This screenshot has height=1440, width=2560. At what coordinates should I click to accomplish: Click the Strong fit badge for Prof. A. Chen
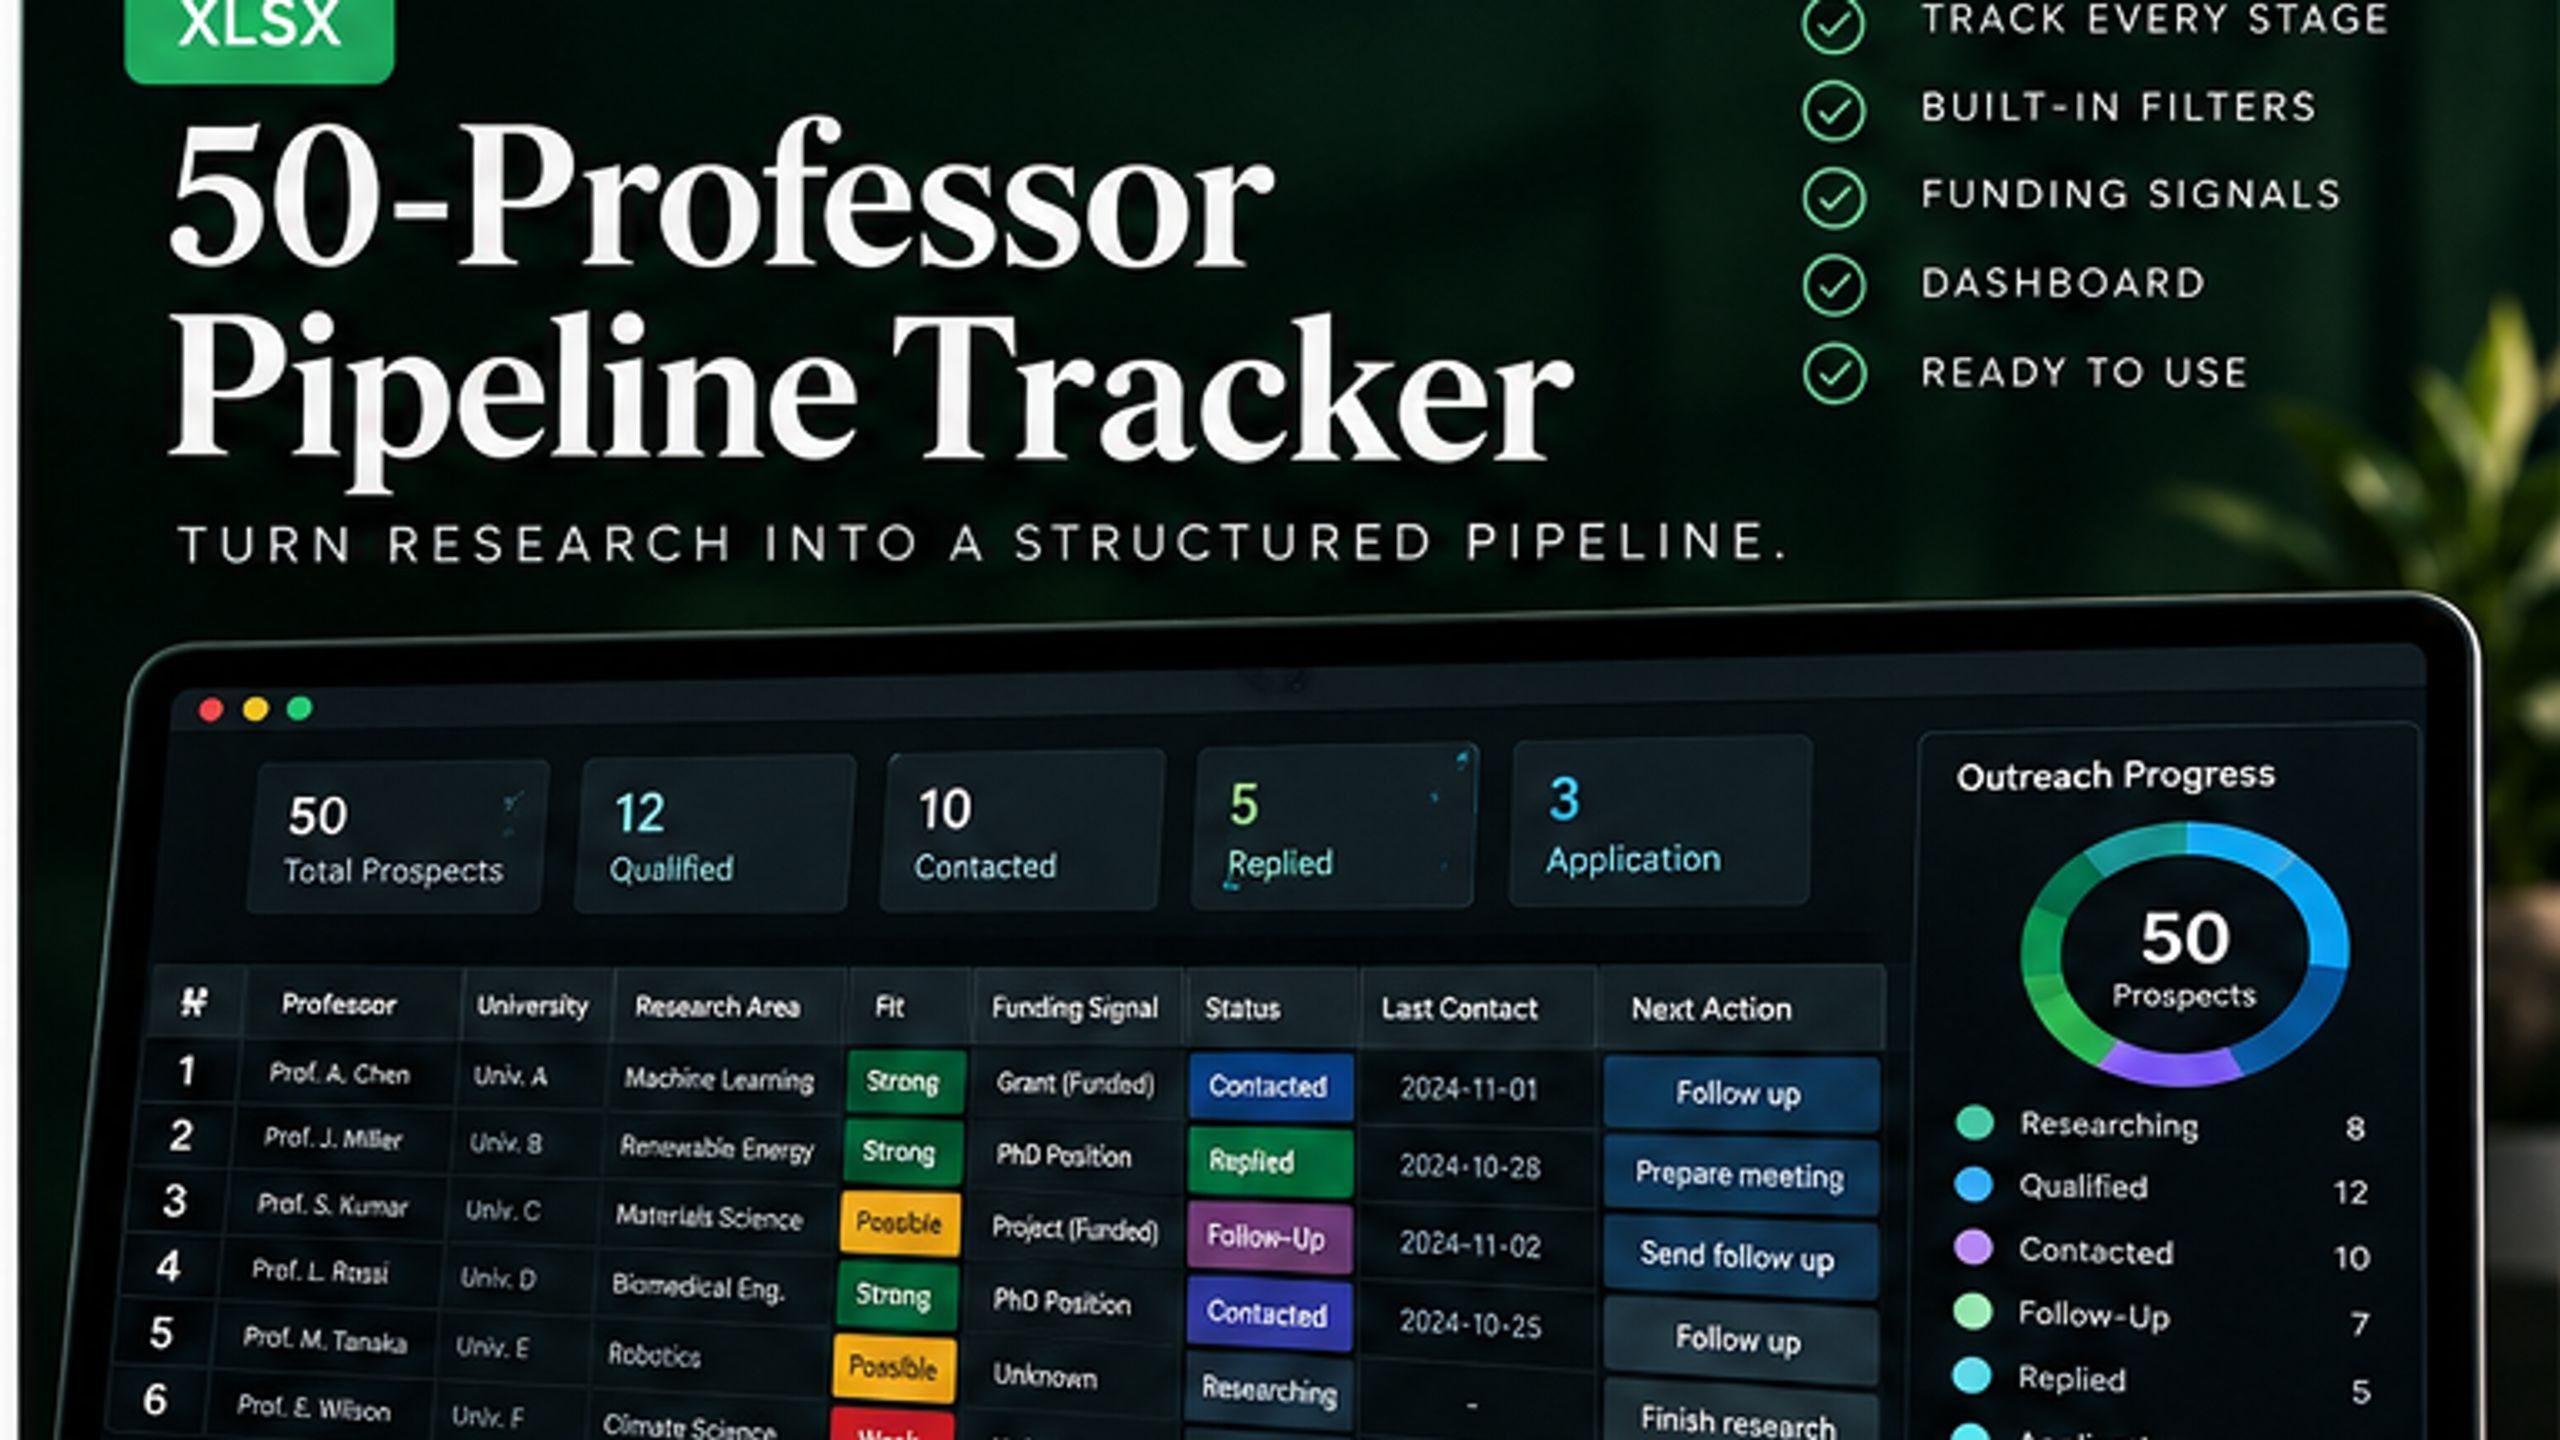(905, 1081)
